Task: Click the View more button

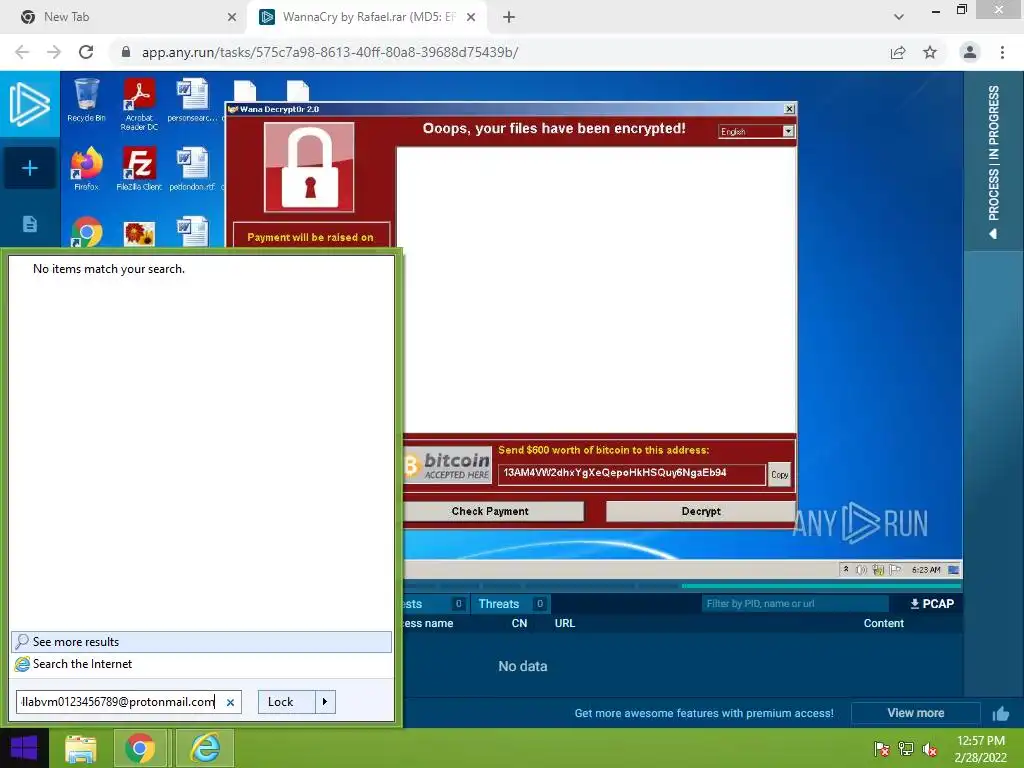Action: click(916, 713)
